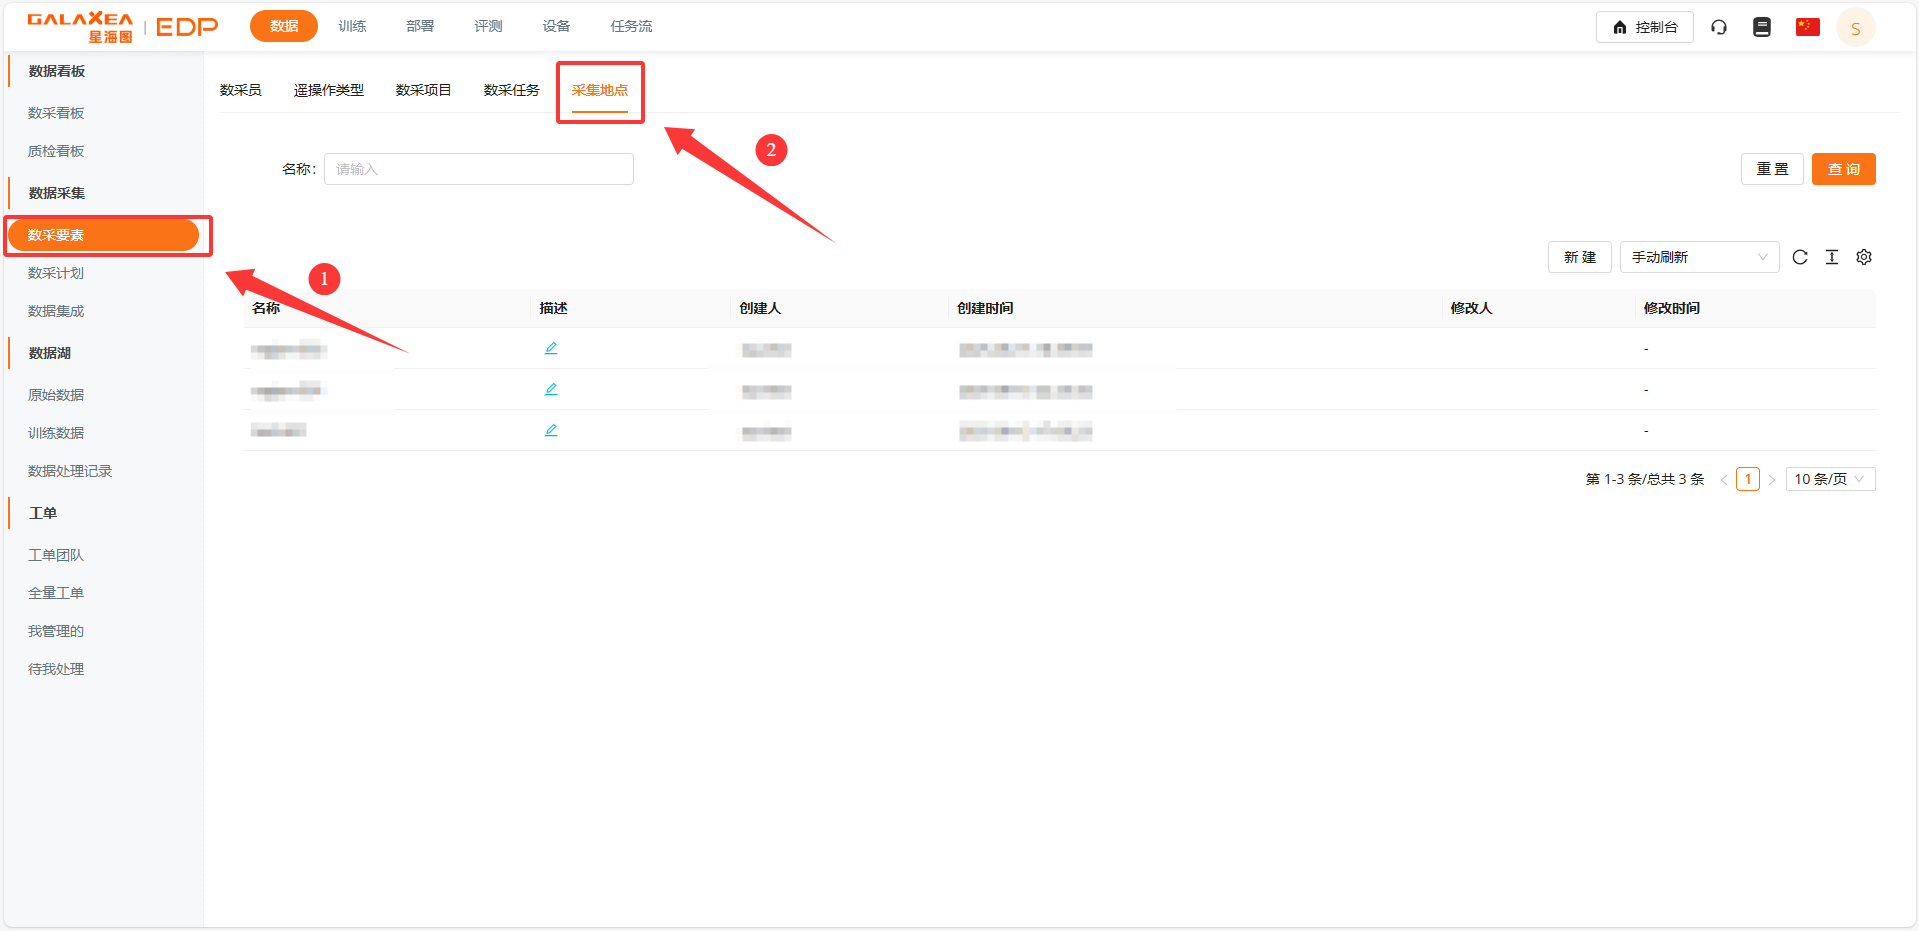Select 数采计划 in the sidebar
This screenshot has width=1919, height=931.
pos(56,273)
